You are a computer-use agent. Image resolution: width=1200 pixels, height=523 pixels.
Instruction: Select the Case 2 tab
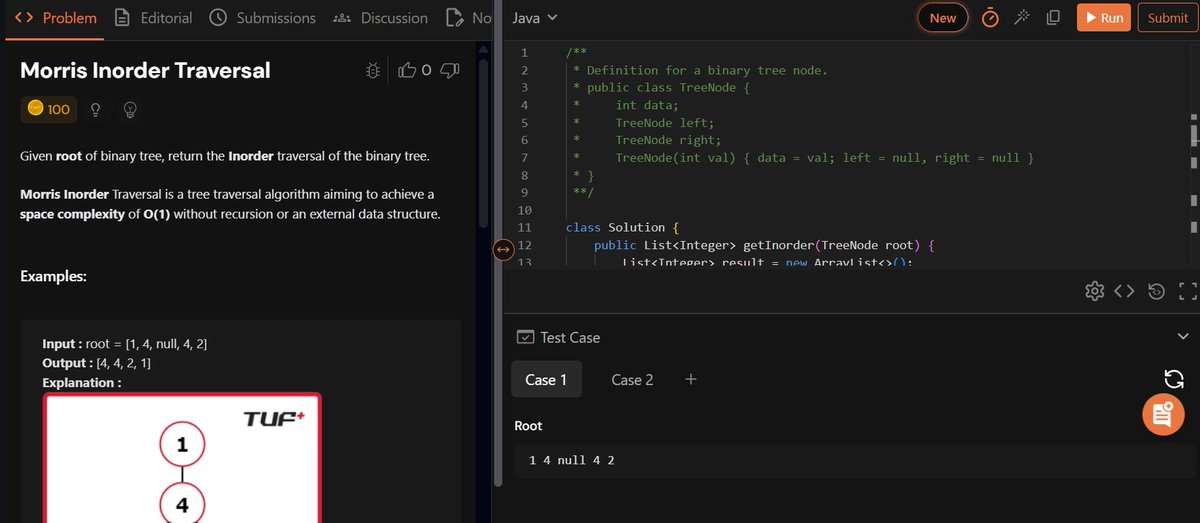point(632,380)
